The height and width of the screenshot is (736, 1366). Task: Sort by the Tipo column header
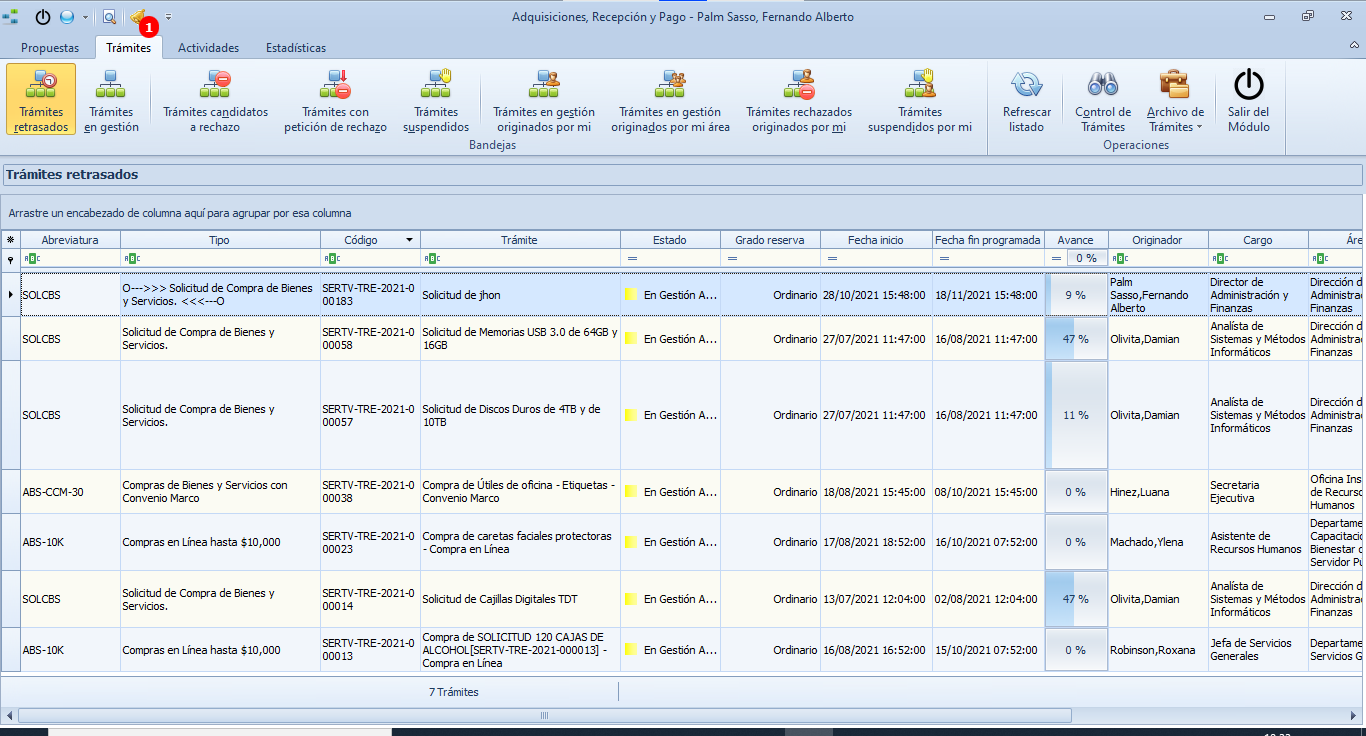click(x=220, y=240)
